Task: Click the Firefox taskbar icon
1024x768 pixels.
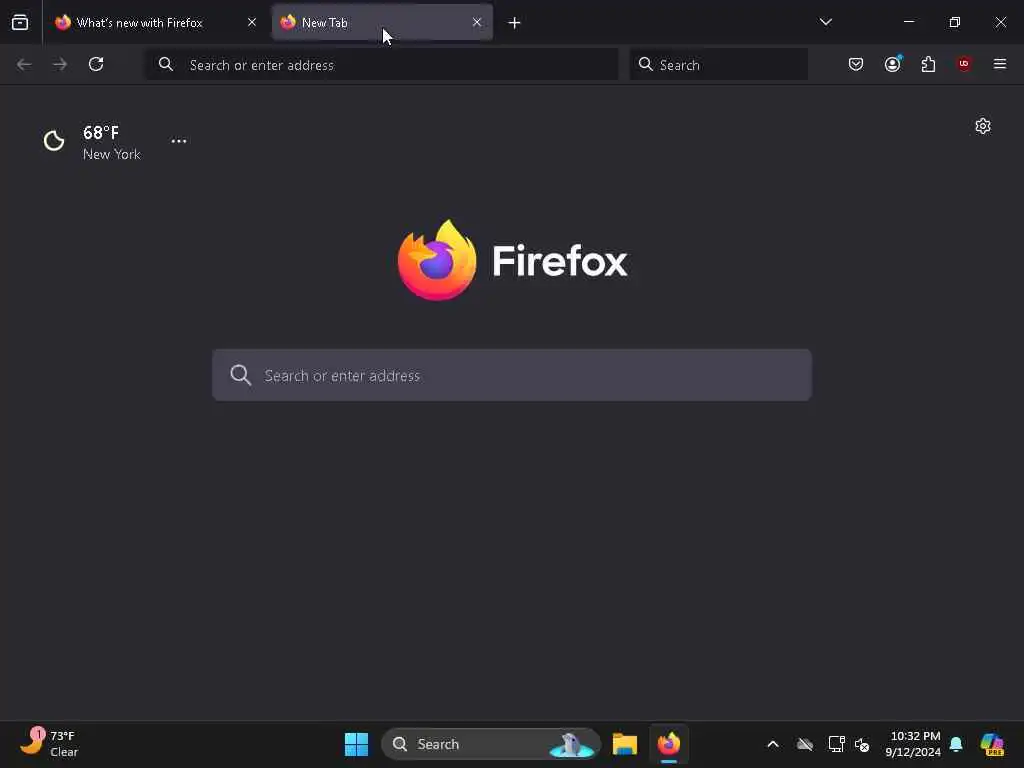Action: pos(669,744)
